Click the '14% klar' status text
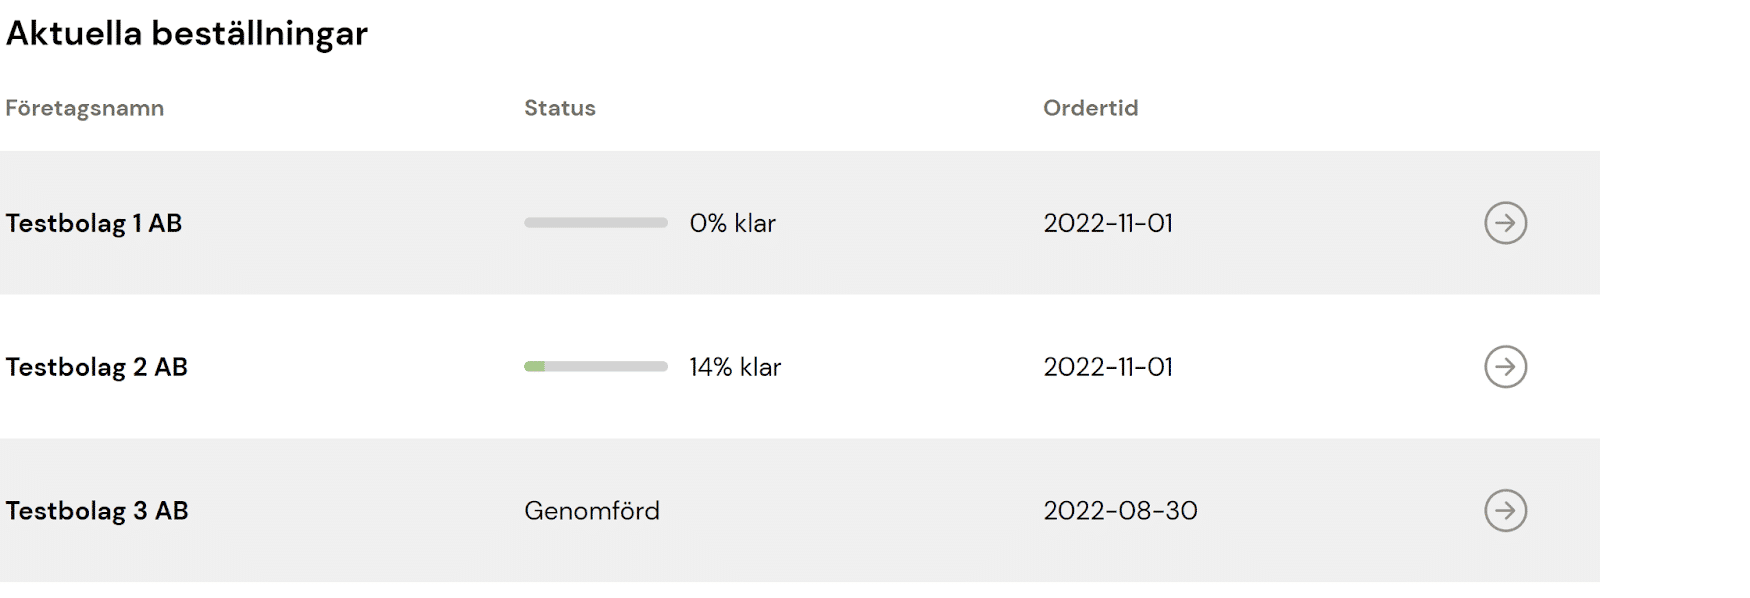 pos(735,367)
